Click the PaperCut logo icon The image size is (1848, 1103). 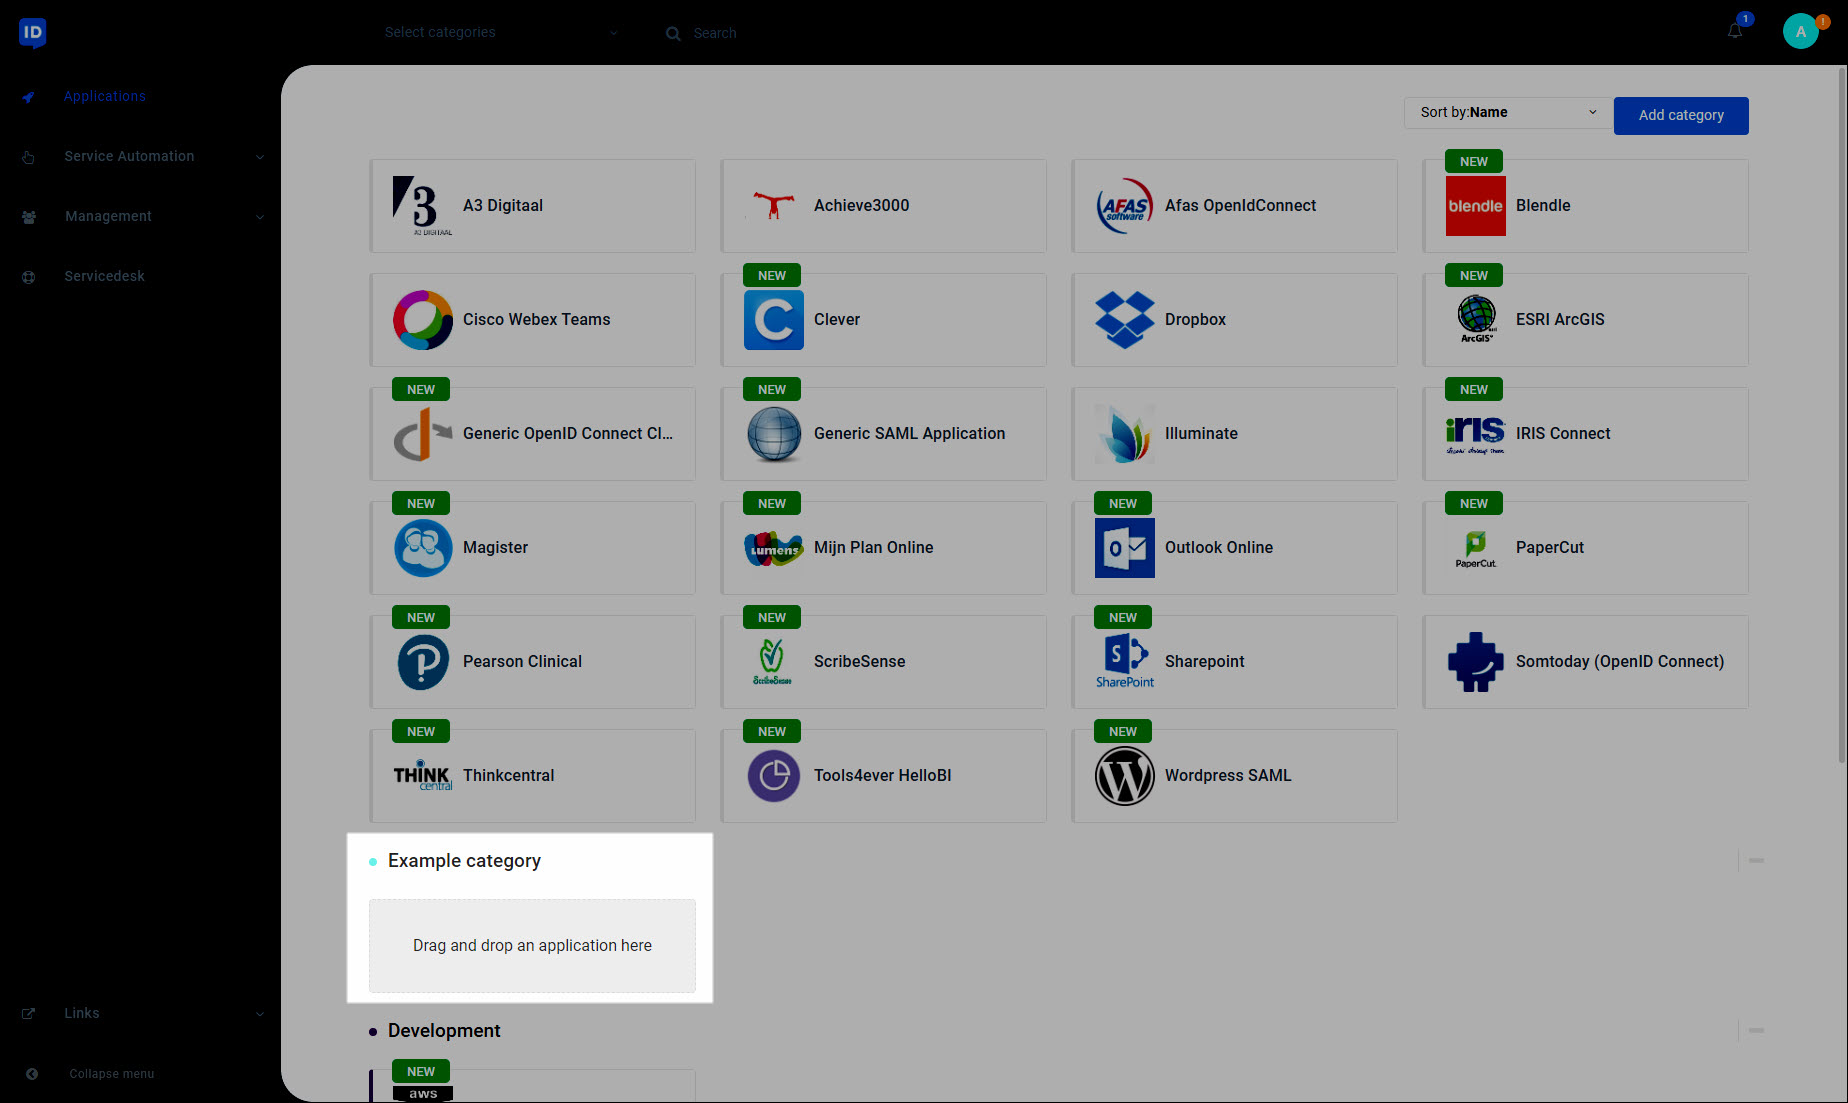[1476, 548]
